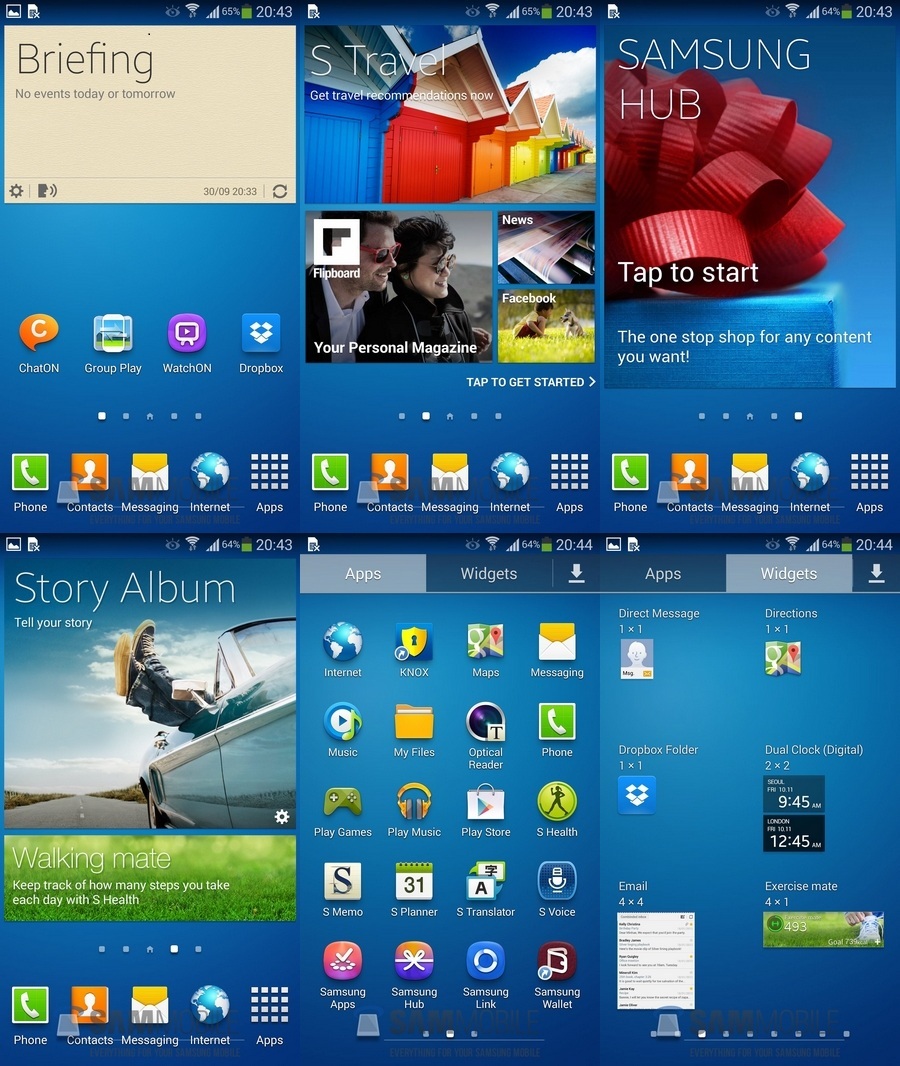Select active Apps tab in app drawer
The width and height of the screenshot is (900, 1066).
coord(363,573)
